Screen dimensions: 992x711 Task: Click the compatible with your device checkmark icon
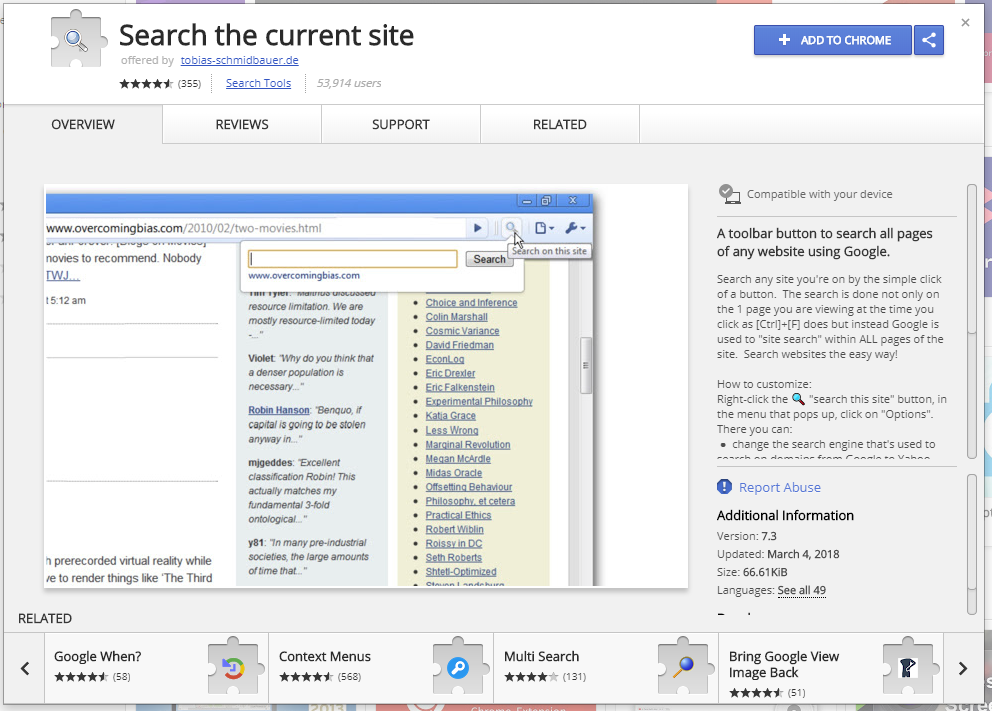coord(730,194)
